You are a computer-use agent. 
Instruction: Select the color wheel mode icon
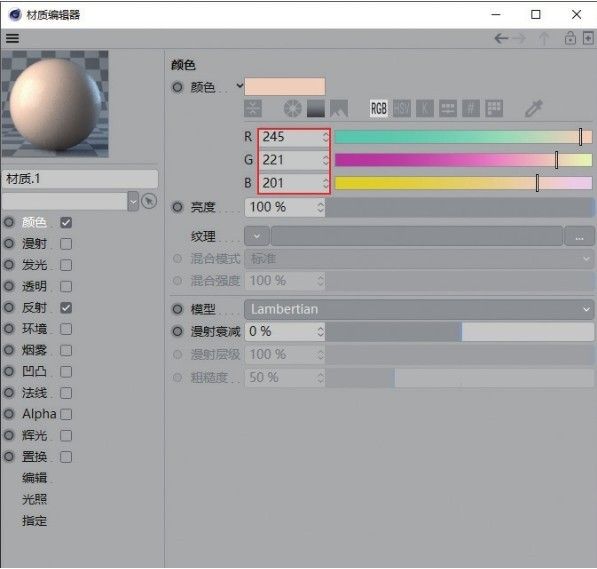[292, 109]
